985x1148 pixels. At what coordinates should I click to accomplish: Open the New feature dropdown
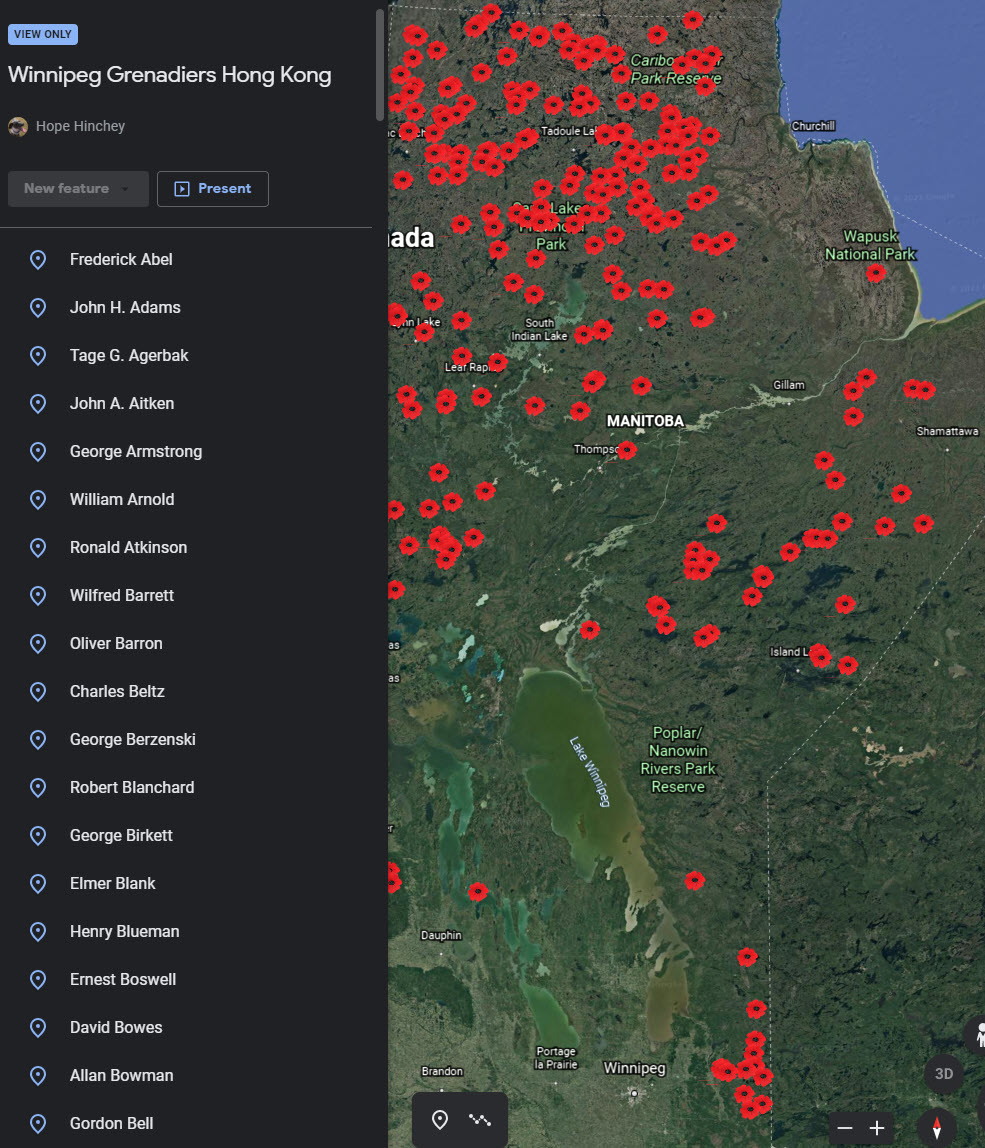tap(78, 189)
